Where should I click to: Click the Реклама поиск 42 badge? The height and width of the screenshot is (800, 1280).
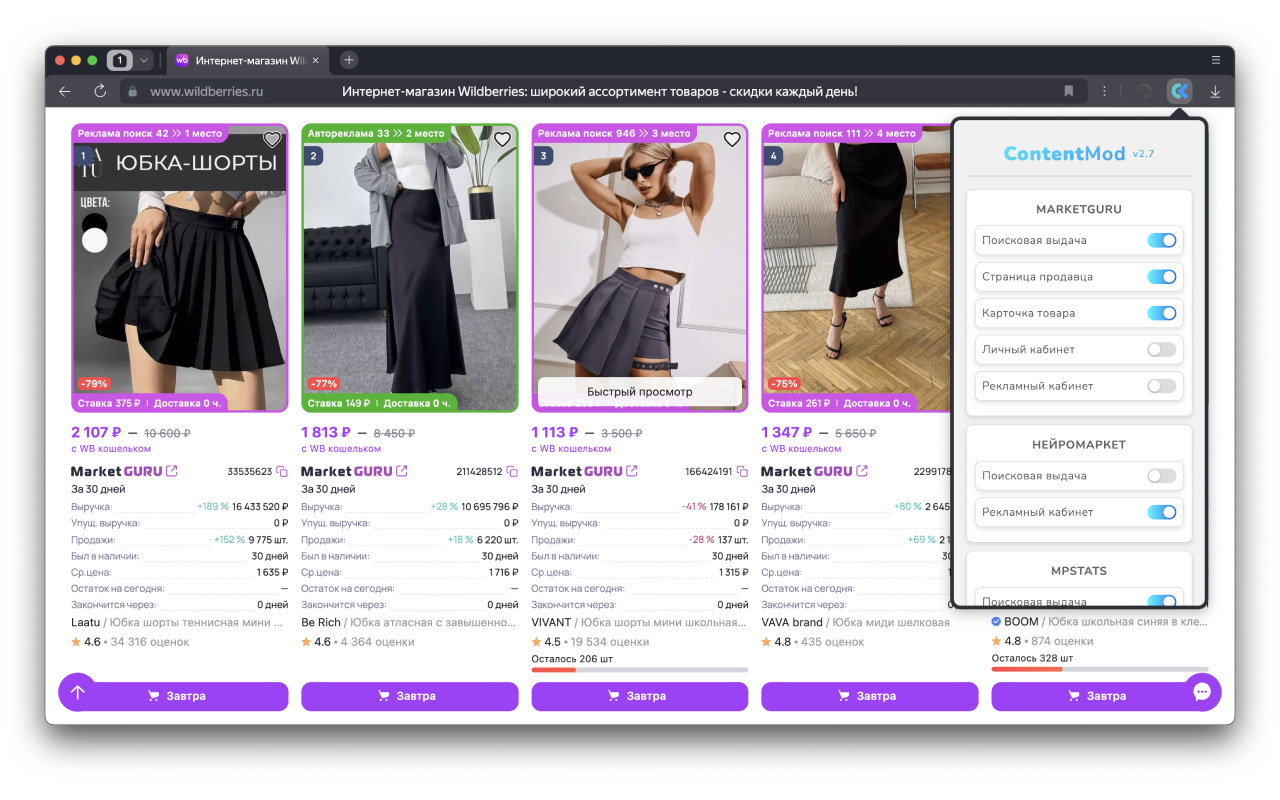[150, 133]
